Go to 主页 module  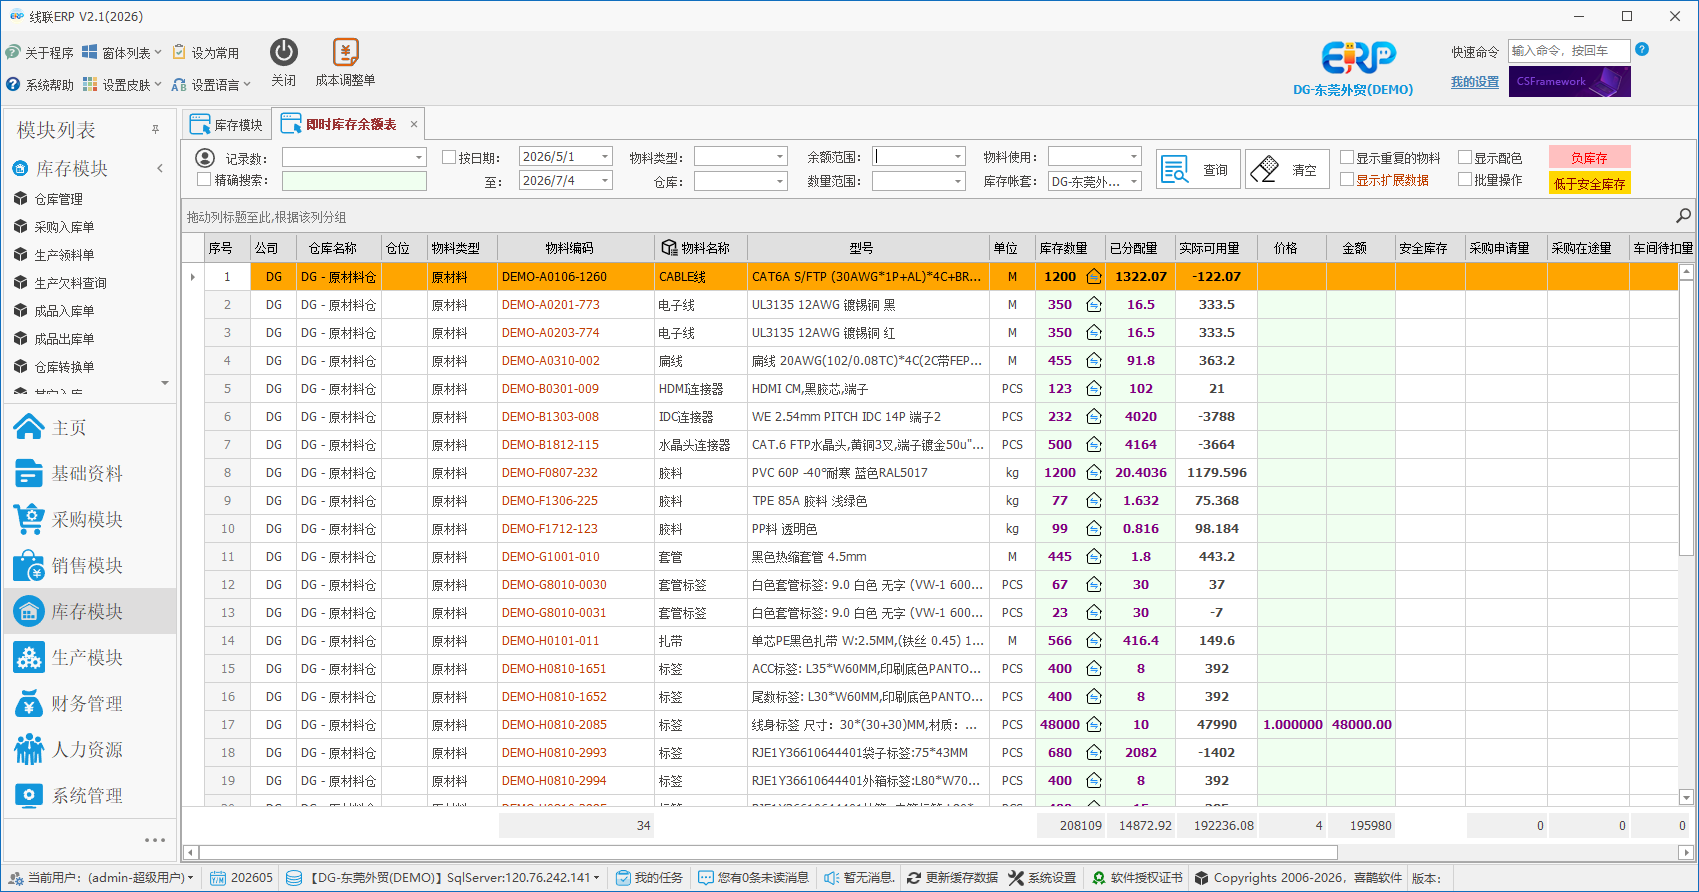pyautogui.click(x=90, y=428)
